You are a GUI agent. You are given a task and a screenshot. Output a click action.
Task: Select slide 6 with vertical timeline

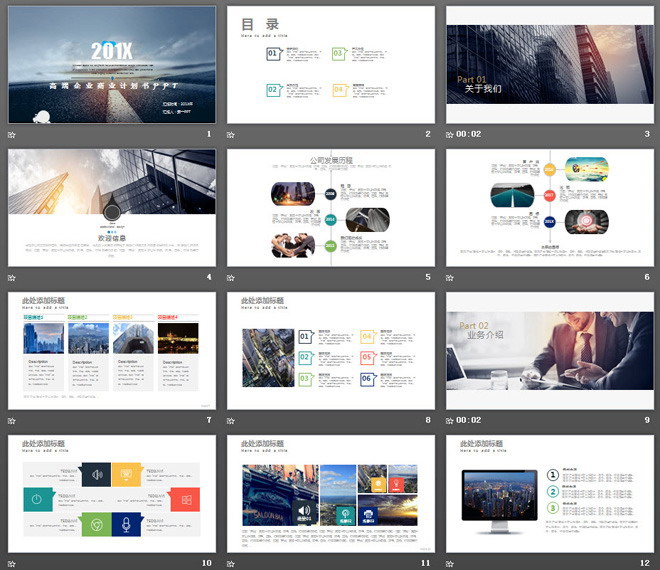pos(550,208)
